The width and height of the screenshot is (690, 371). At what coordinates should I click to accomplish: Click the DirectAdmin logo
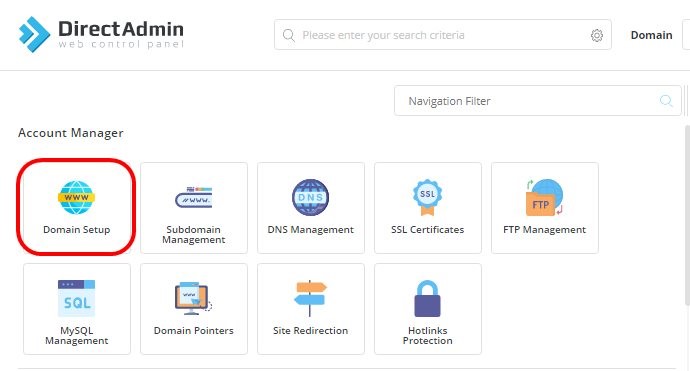coord(101,34)
